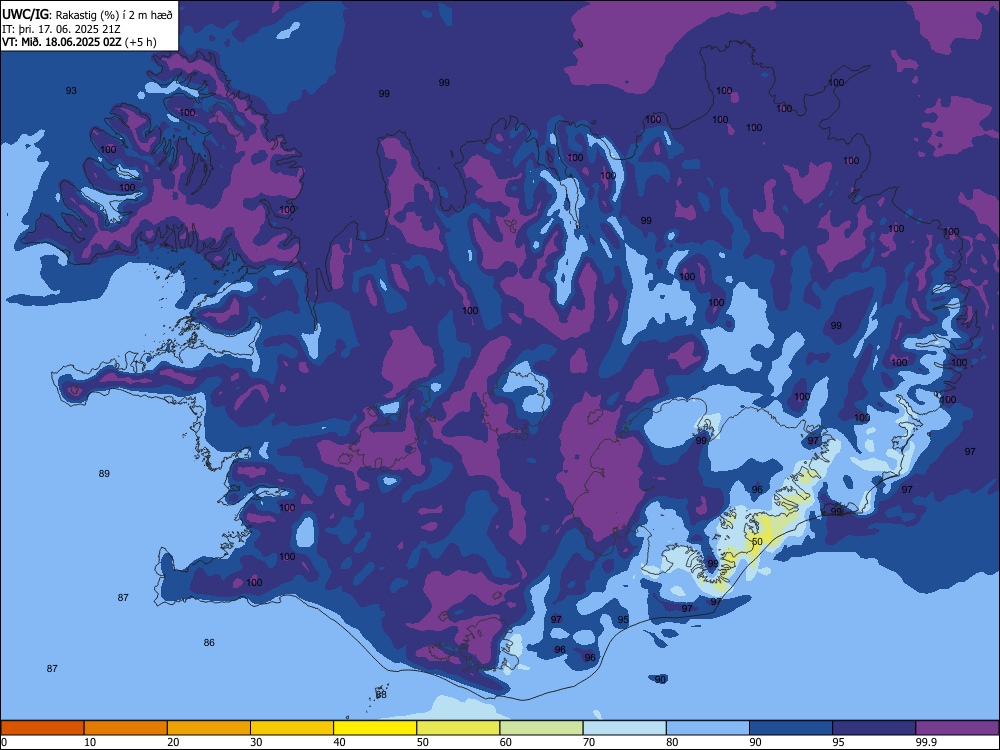
Task: Click the '70' label on the color scale
Action: coord(589,742)
